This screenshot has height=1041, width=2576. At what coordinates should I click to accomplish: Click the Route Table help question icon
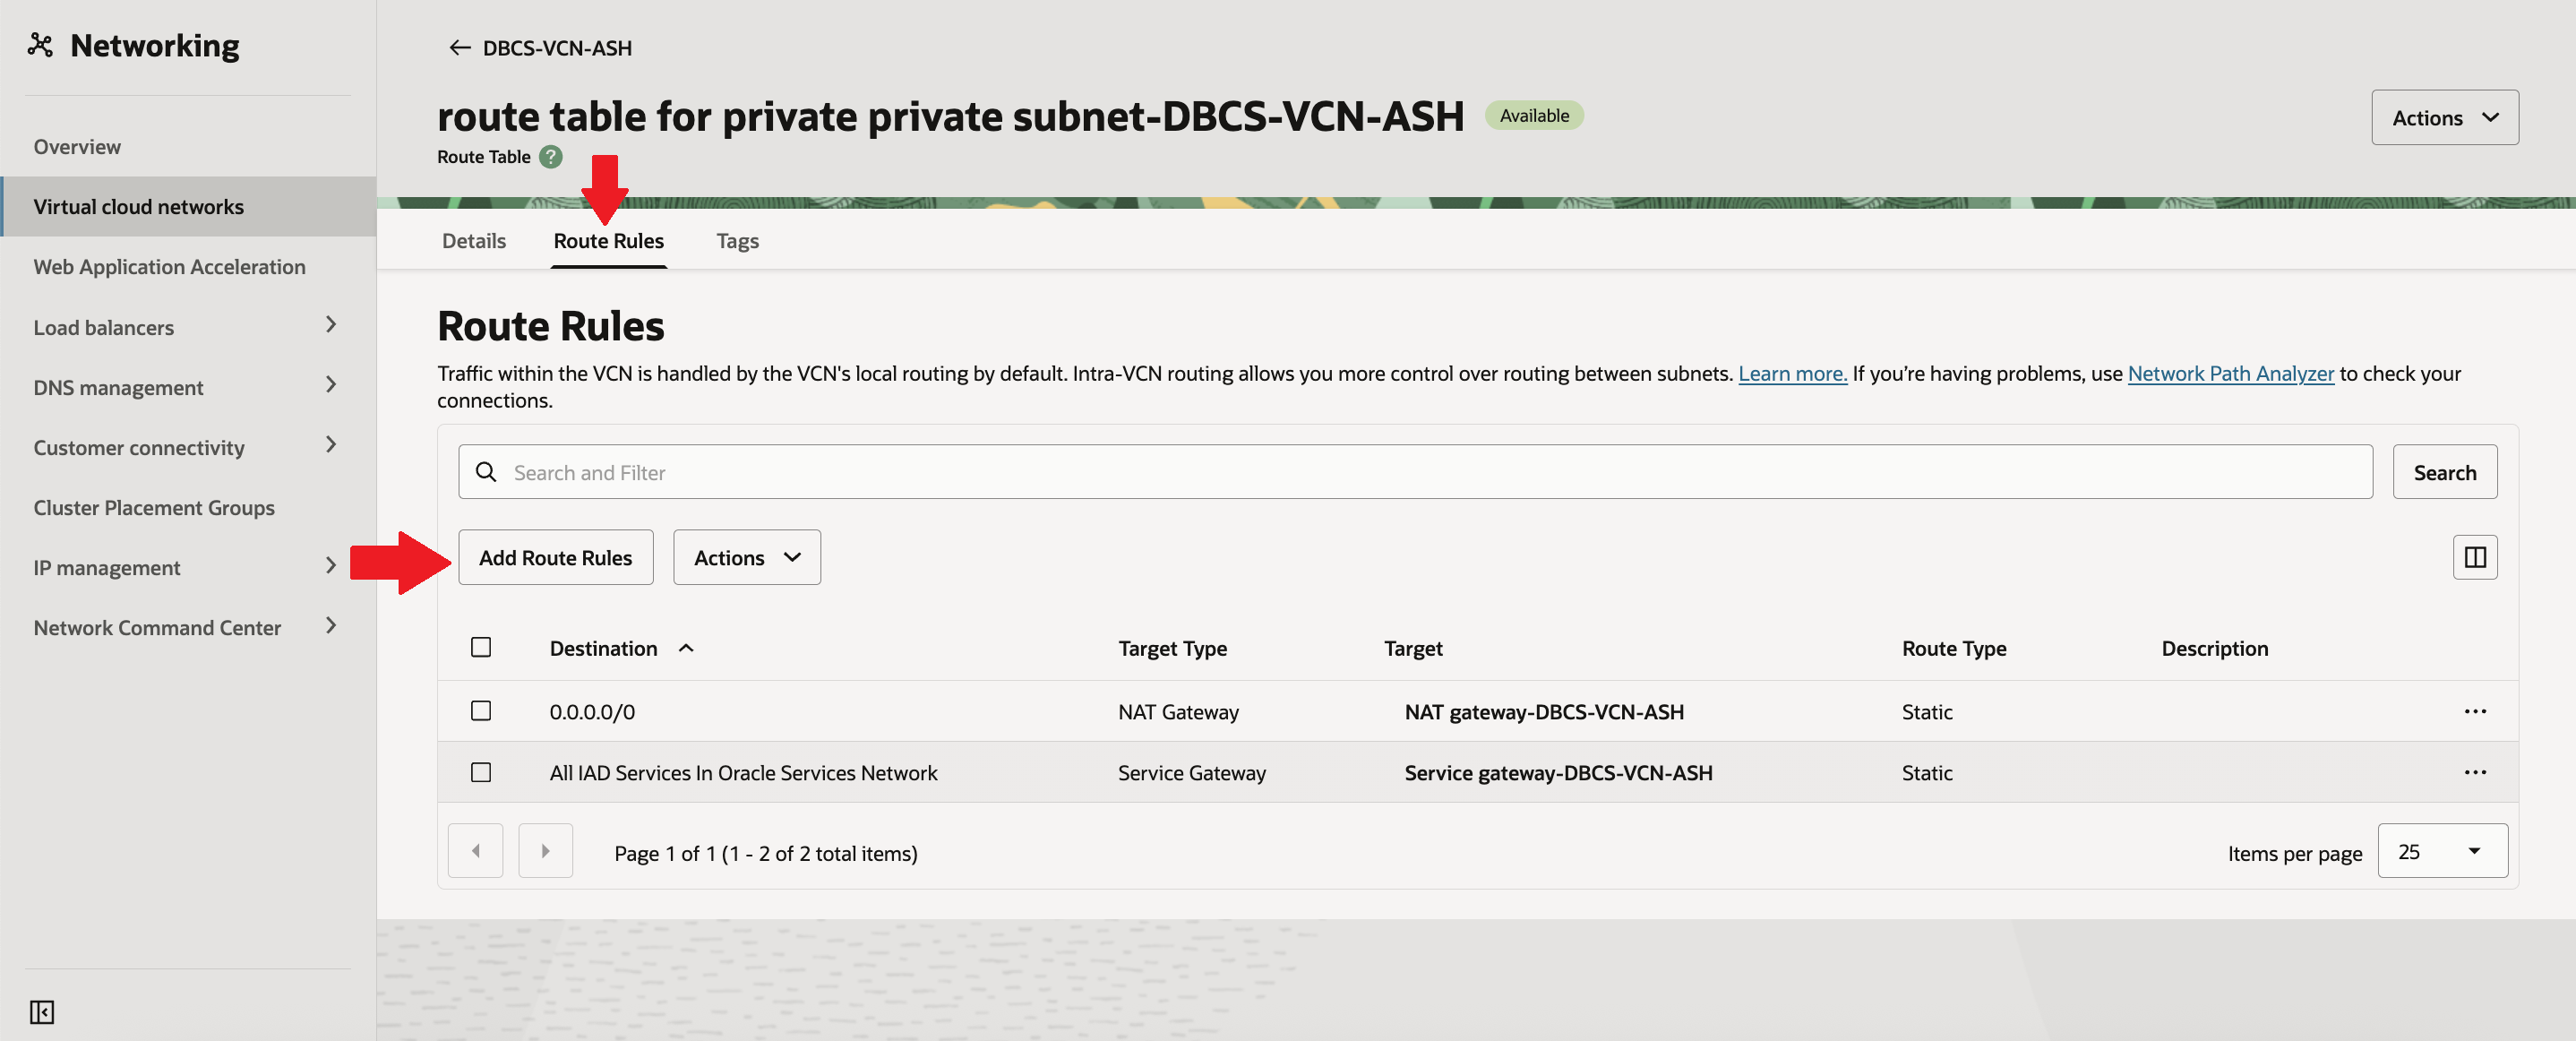551,157
